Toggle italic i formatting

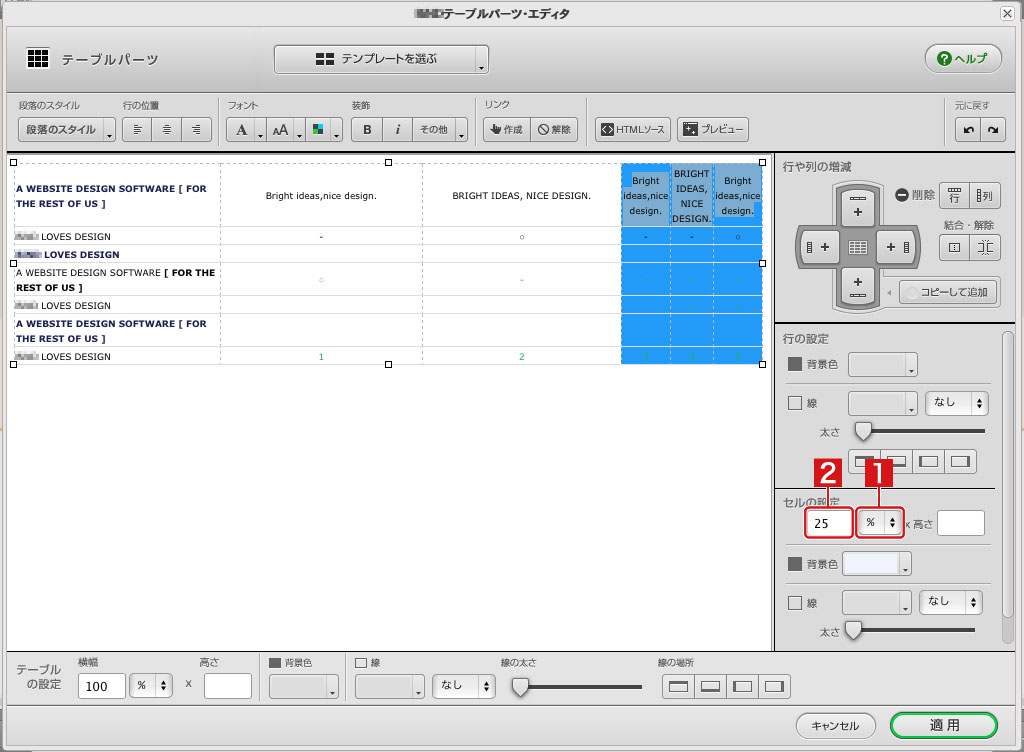click(x=397, y=129)
